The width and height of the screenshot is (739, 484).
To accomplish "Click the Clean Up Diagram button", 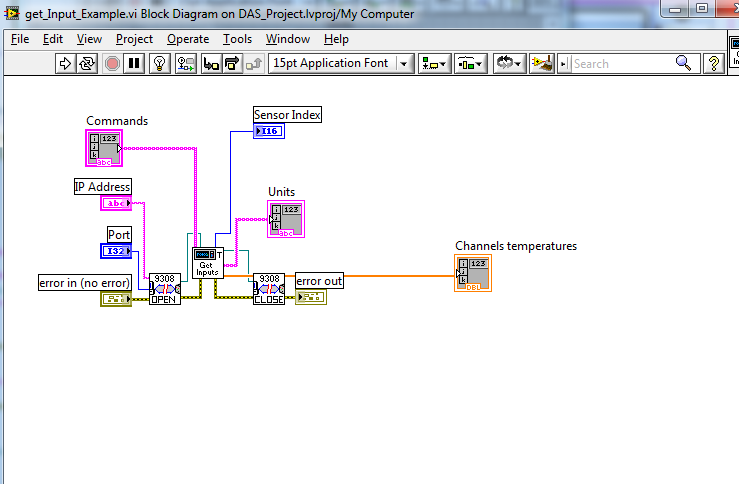I will pyautogui.click(x=543, y=63).
